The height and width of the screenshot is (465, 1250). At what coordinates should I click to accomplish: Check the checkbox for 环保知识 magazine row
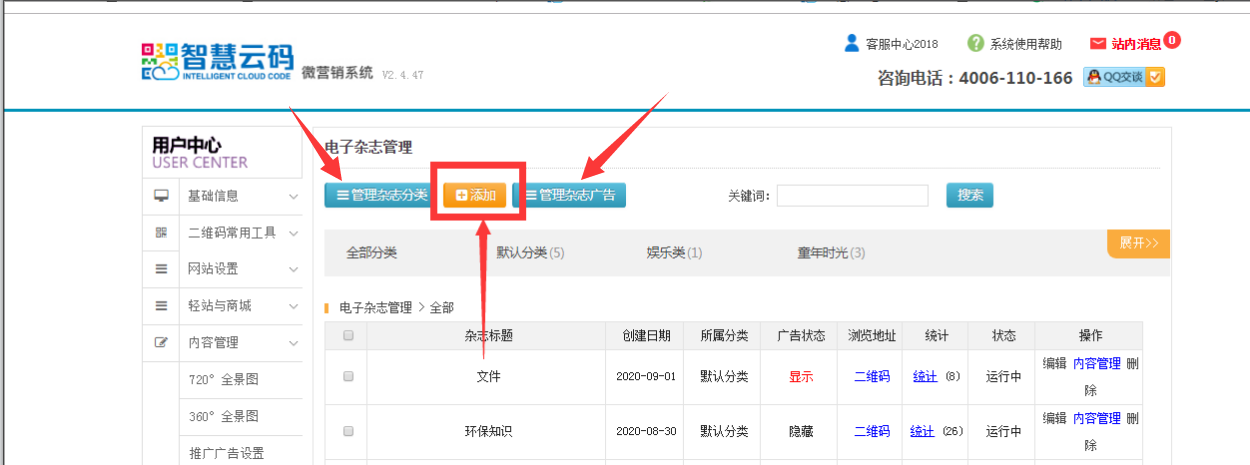point(348,431)
